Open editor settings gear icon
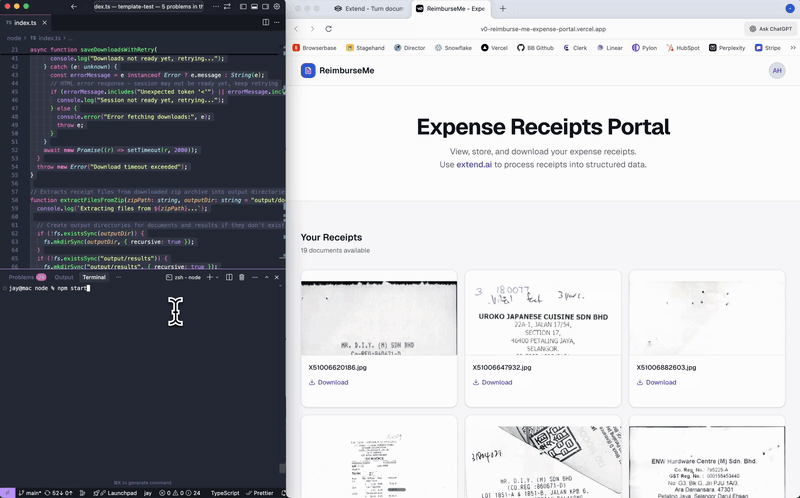The width and height of the screenshot is (800, 498). [277, 7]
